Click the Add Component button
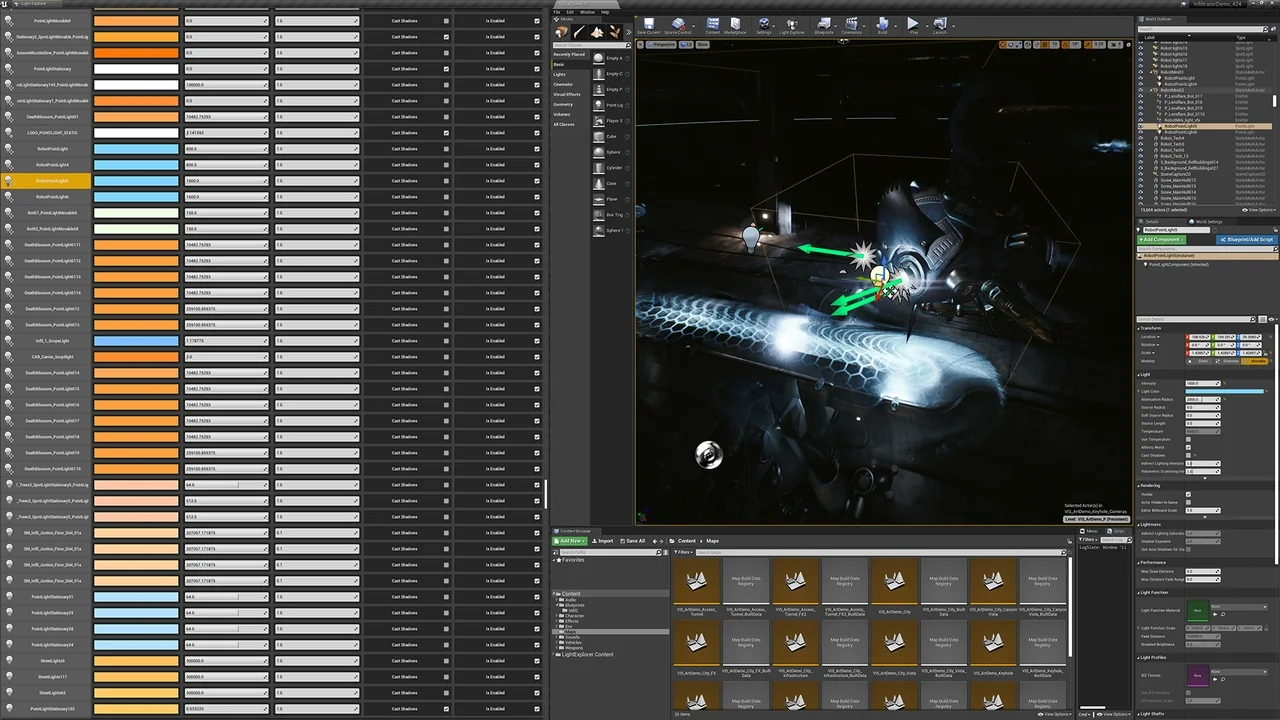Viewport: 1280px width, 720px height. coord(1162,240)
